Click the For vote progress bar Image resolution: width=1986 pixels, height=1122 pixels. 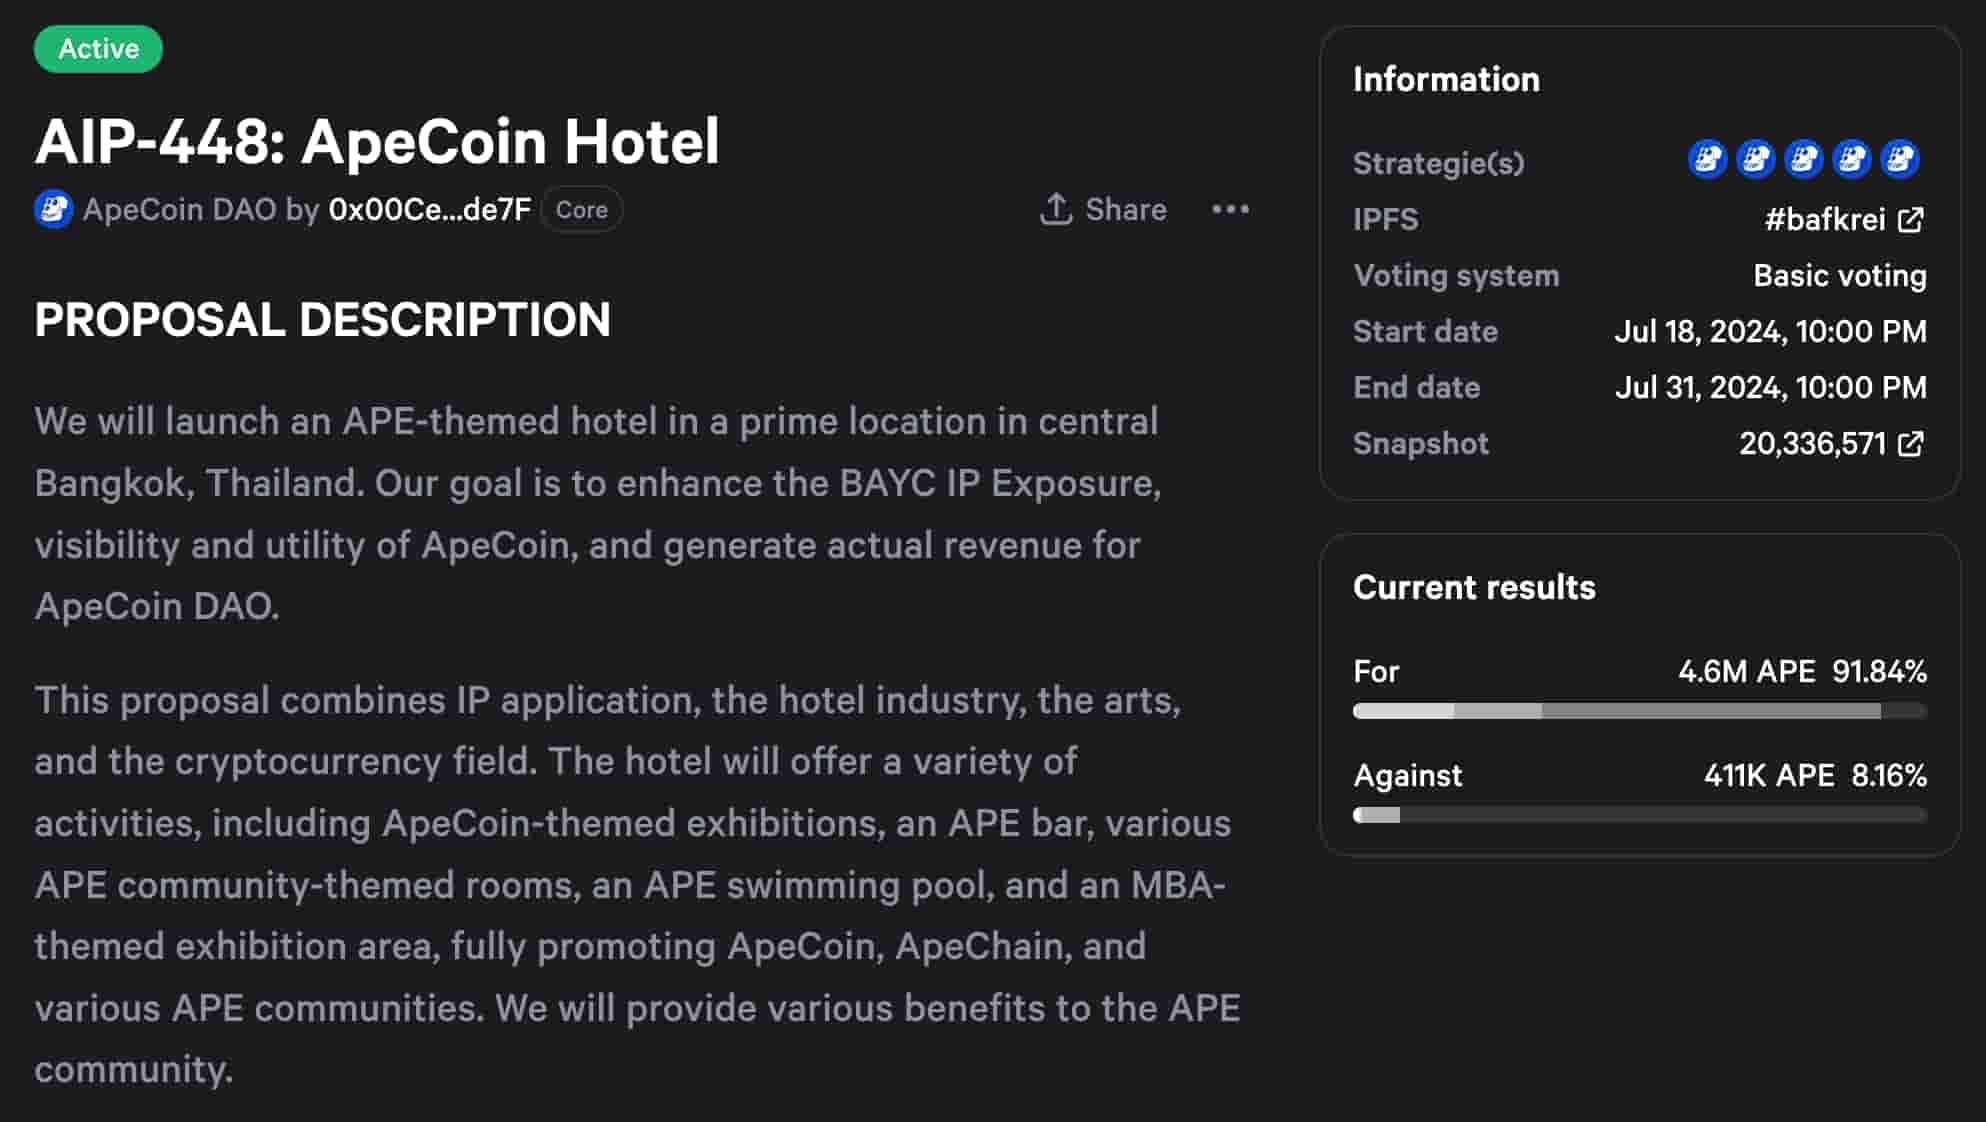[x=1639, y=711]
